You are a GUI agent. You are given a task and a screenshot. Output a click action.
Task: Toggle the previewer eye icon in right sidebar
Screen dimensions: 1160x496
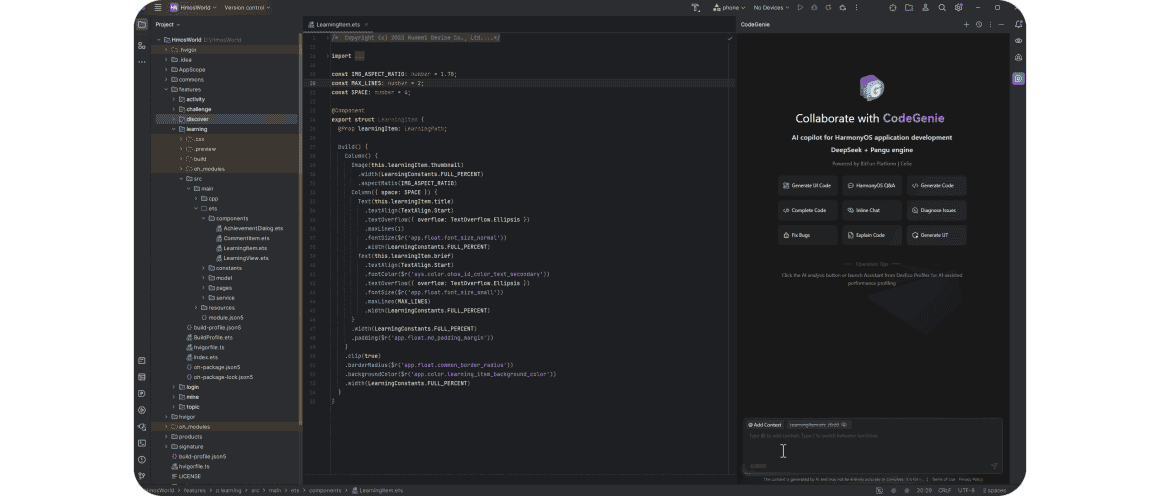(x=1018, y=41)
